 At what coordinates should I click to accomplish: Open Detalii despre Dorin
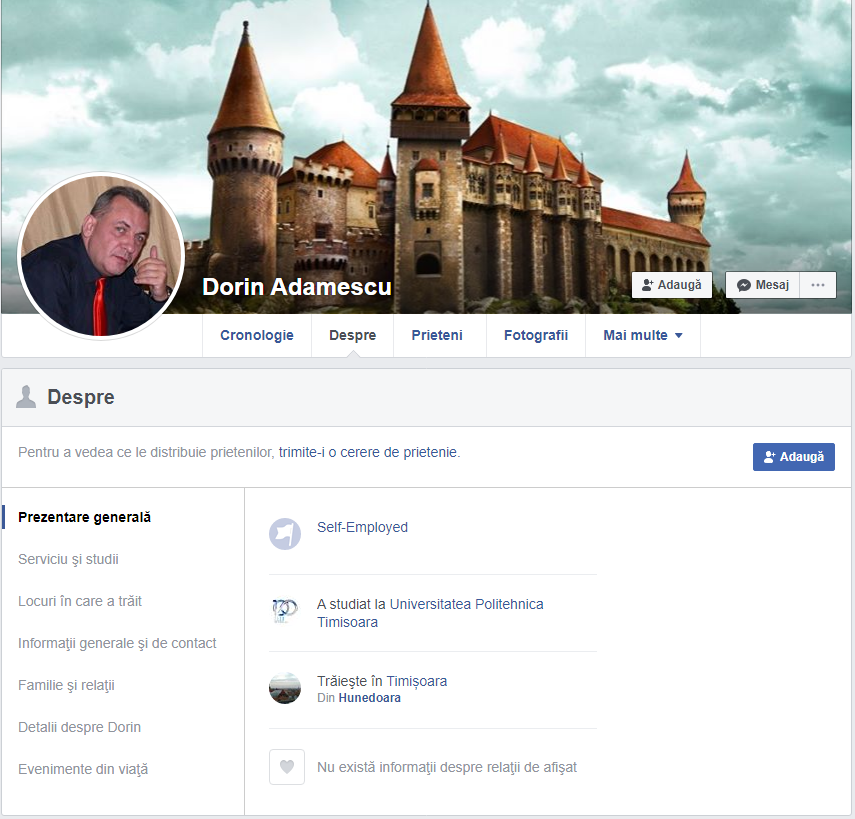click(79, 727)
